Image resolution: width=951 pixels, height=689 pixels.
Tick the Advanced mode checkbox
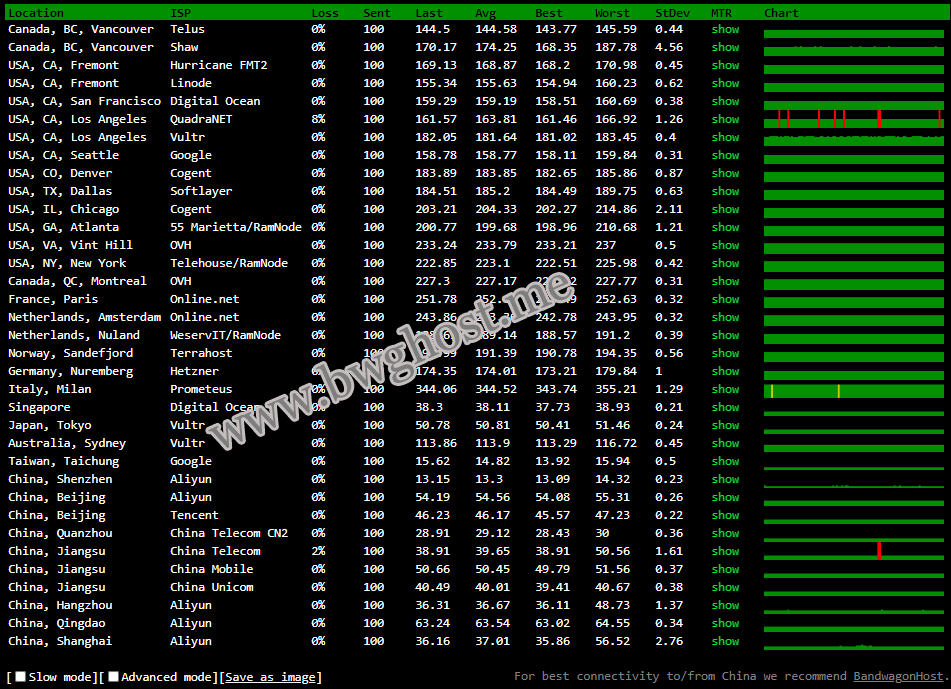coord(113,676)
